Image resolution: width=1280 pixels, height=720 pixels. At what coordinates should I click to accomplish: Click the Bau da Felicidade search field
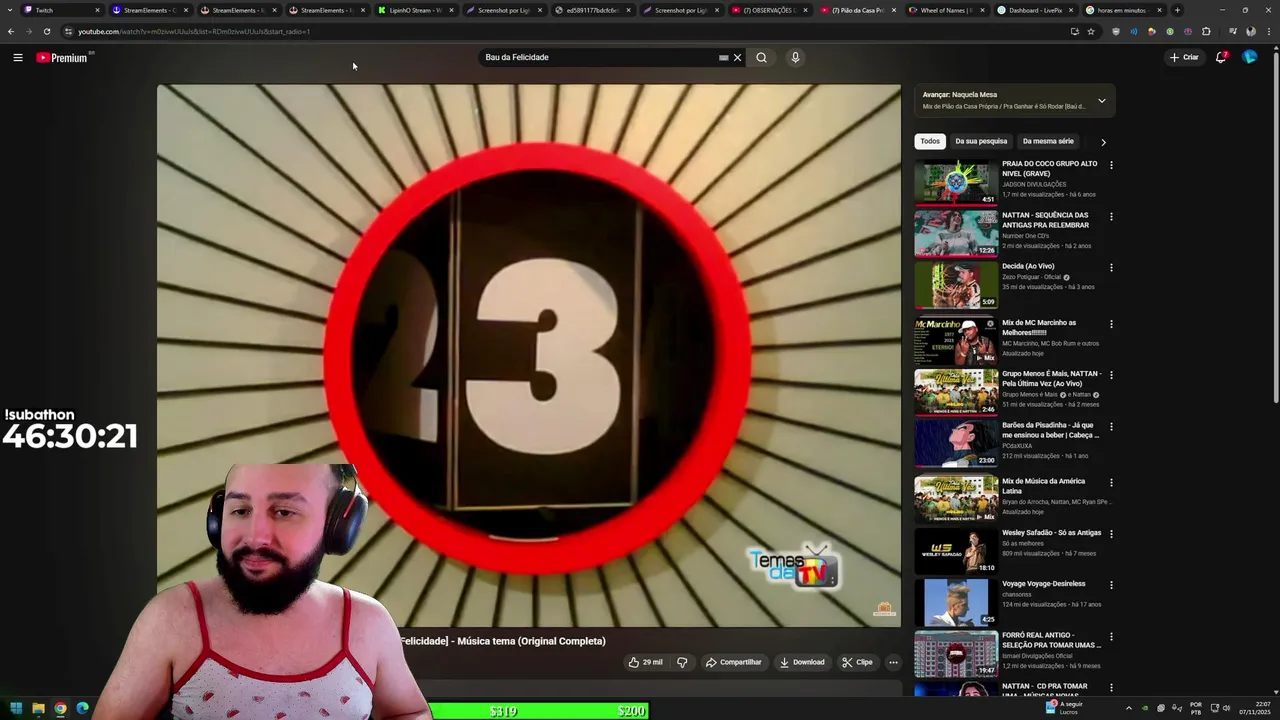click(x=598, y=57)
